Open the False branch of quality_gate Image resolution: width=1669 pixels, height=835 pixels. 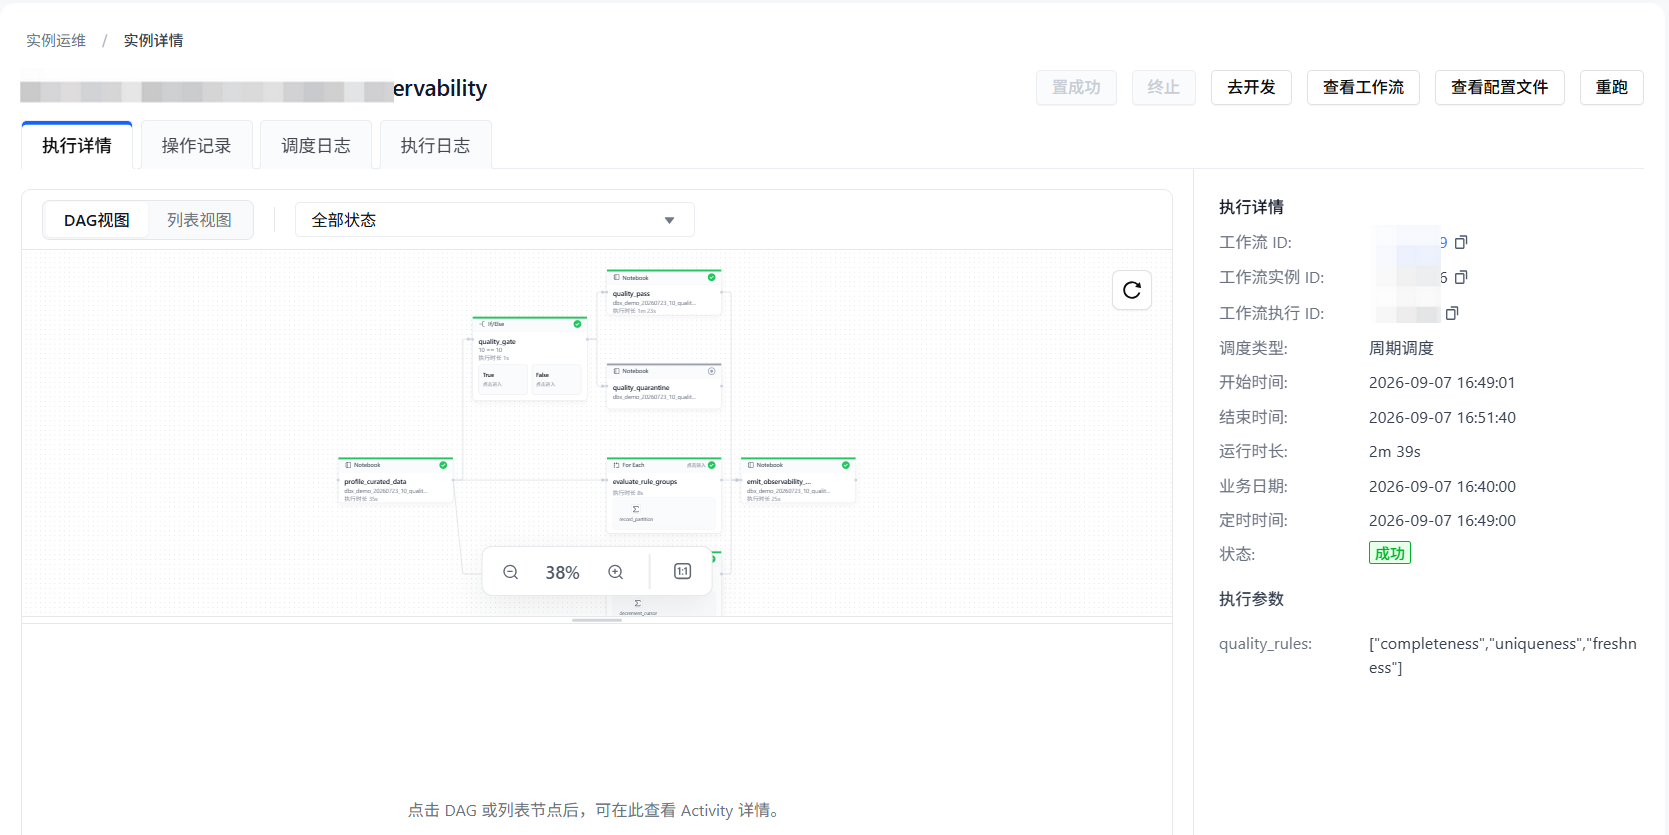coord(556,379)
